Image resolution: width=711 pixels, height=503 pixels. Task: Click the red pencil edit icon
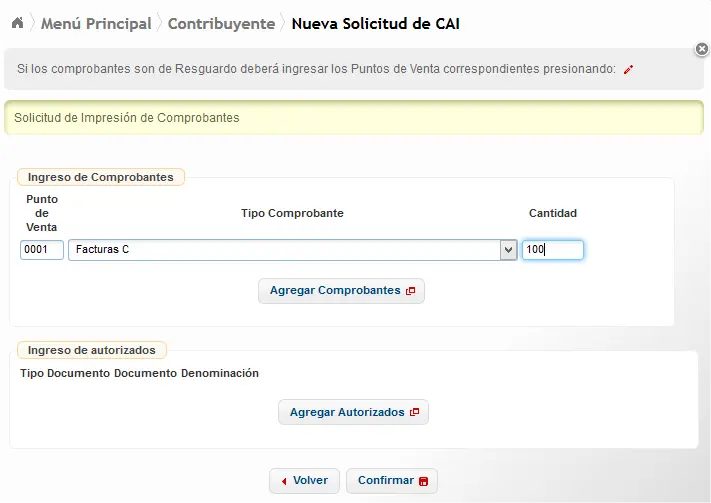coord(628,69)
